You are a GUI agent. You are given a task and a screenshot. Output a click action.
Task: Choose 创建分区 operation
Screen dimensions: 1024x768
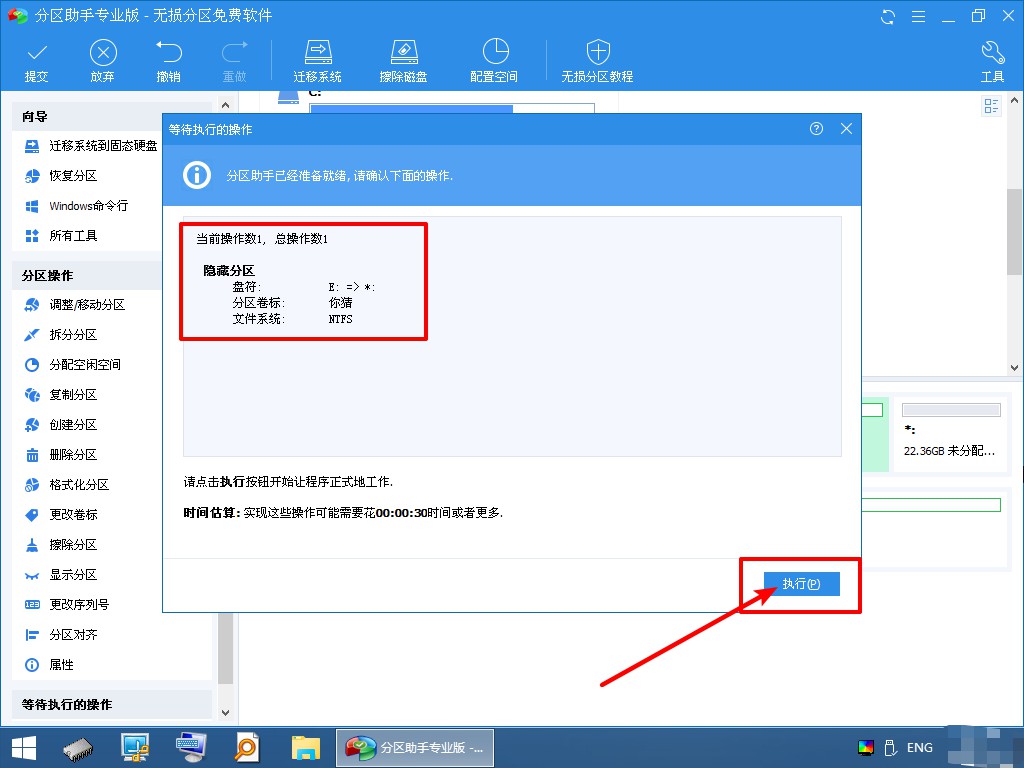pyautogui.click(x=61, y=424)
